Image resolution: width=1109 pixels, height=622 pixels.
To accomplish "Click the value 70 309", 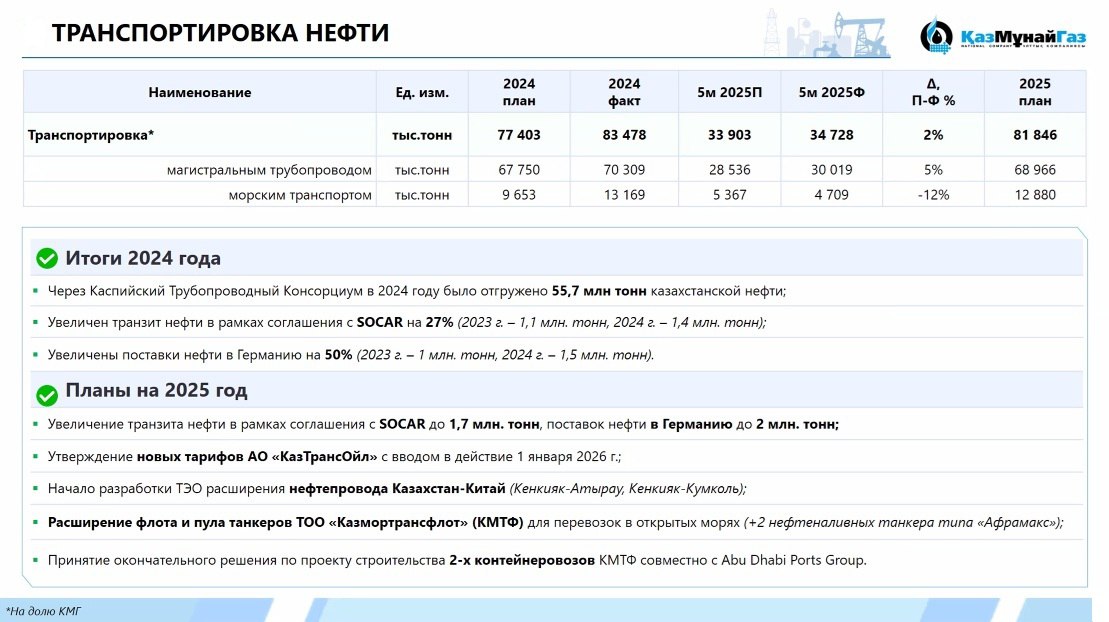I will tap(624, 170).
